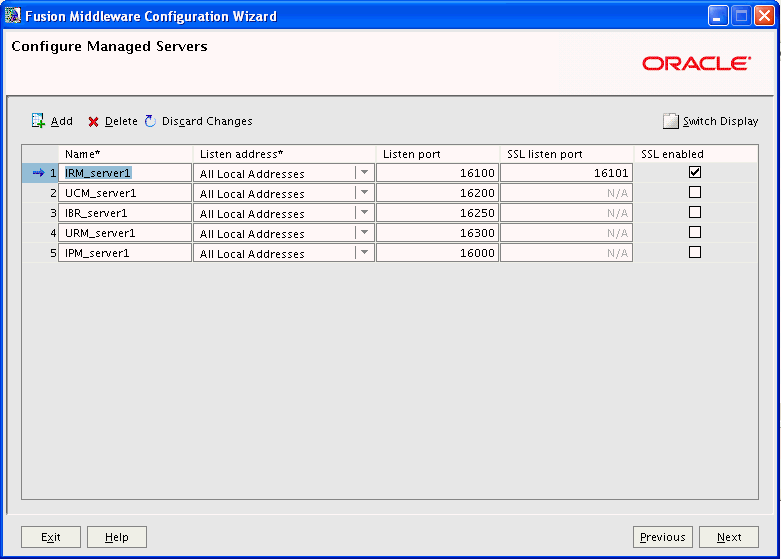Click SSL listen port N/A for URM_server1
This screenshot has width=781, height=559.
pyautogui.click(x=566, y=233)
